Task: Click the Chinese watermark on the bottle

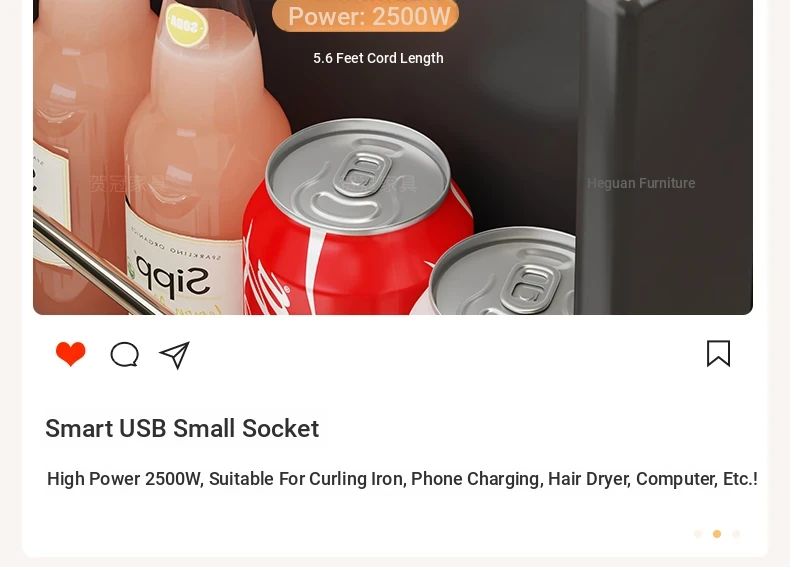Action: point(127,183)
